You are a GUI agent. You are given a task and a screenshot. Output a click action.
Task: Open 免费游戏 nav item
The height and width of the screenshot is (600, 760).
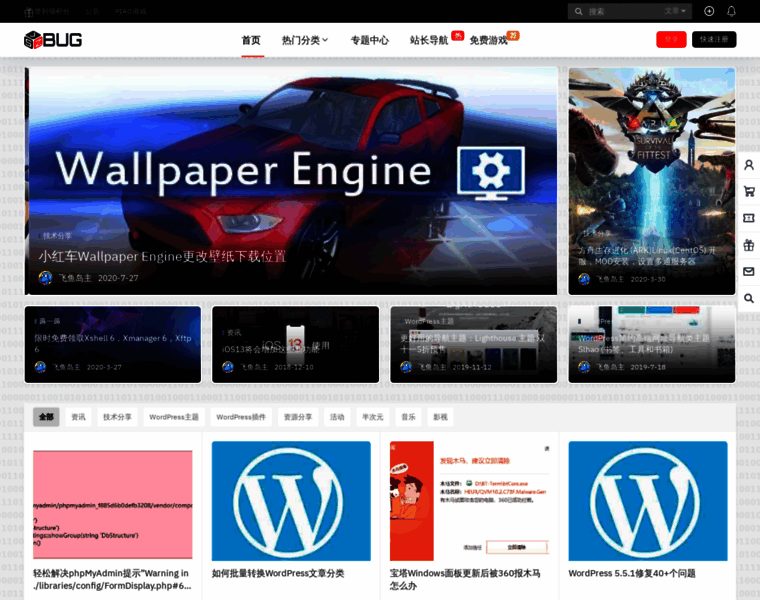pyautogui.click(x=489, y=40)
